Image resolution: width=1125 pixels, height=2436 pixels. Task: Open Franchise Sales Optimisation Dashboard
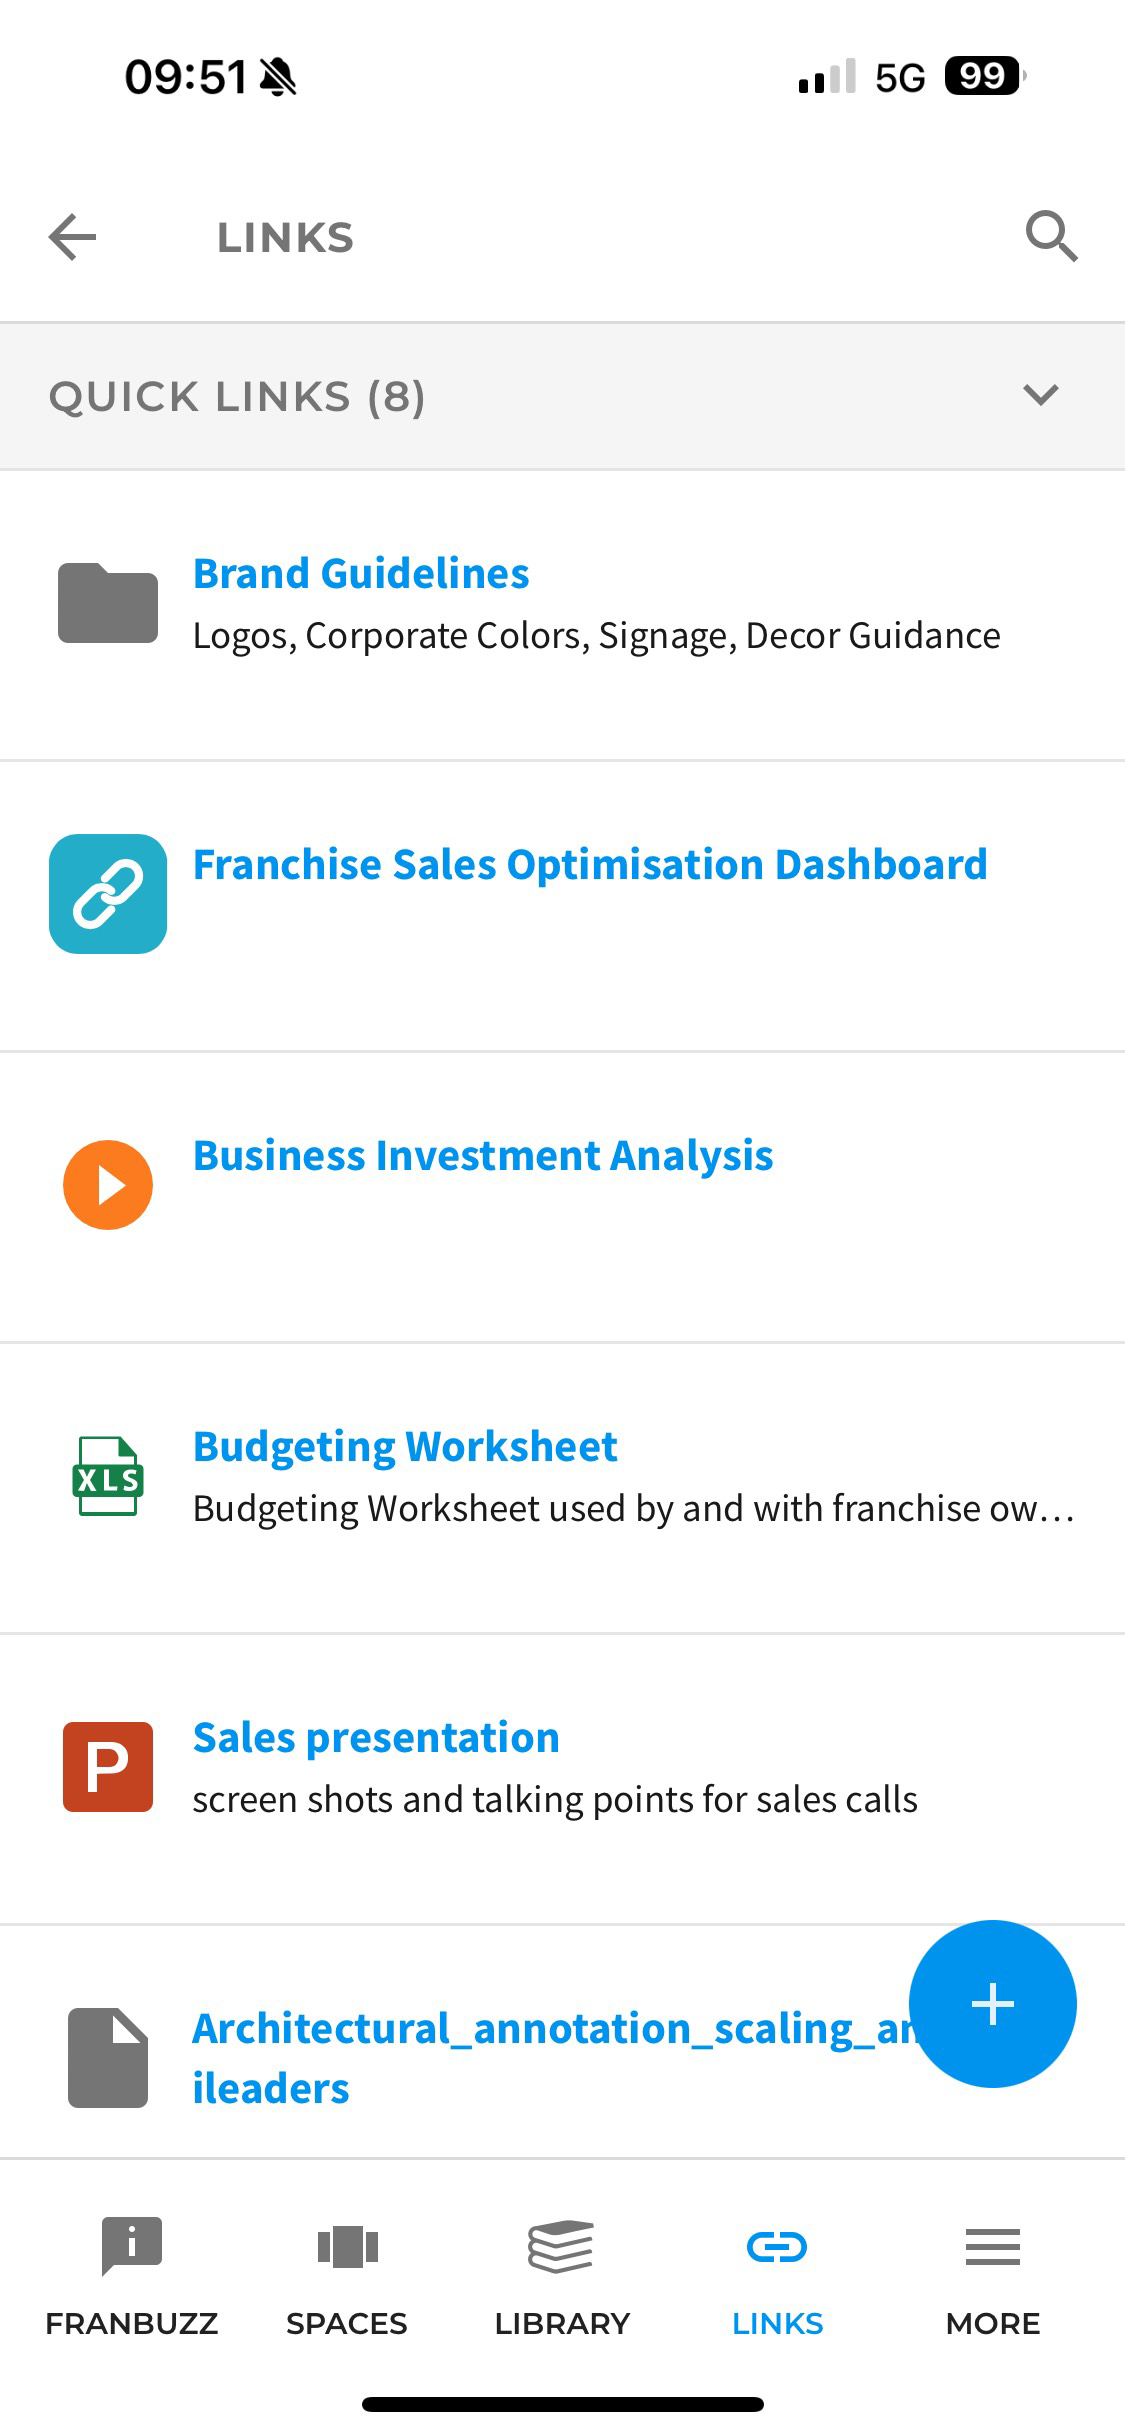[590, 865]
